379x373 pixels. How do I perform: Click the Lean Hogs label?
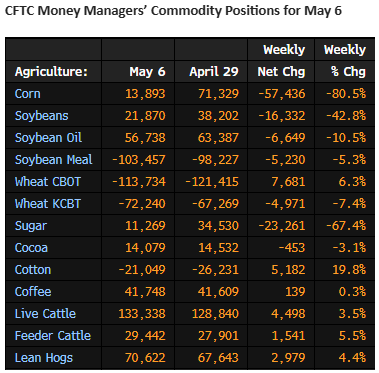[x=44, y=358]
